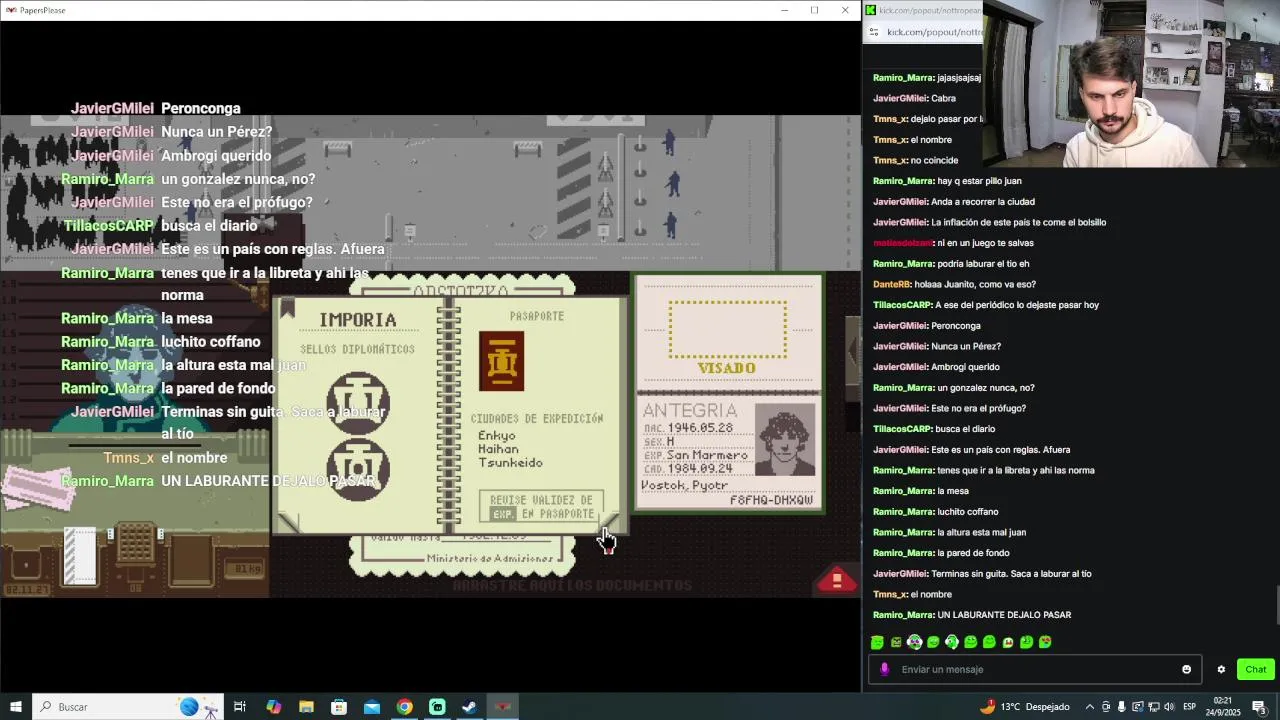Click the 'Revise validez de exp. en pasaporte' box

coord(541,507)
